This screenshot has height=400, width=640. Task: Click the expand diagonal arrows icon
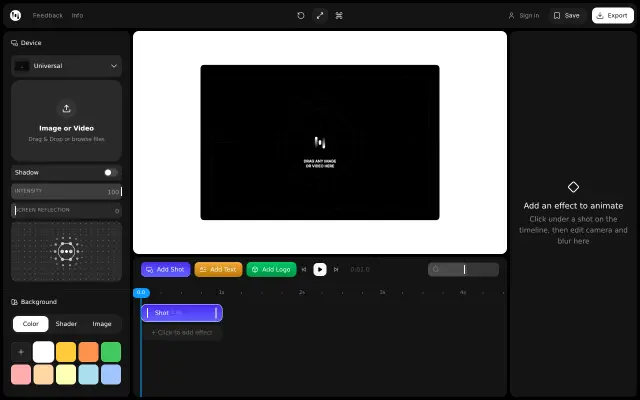pyautogui.click(x=320, y=16)
